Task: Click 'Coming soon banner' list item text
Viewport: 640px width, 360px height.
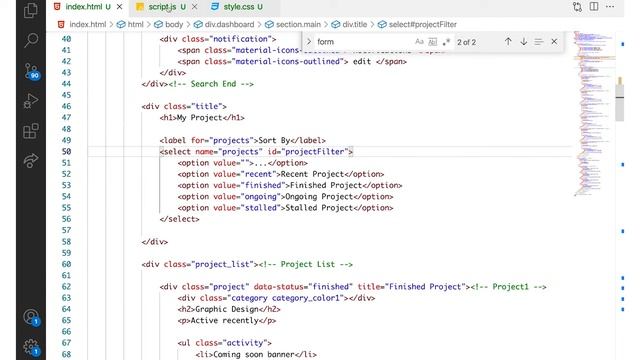Action: [254, 354]
